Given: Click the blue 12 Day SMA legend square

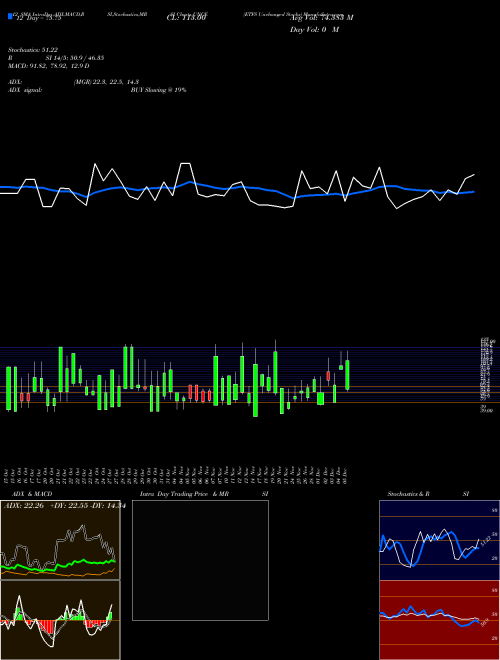Looking at the screenshot, I should pyautogui.click(x=10, y=17).
